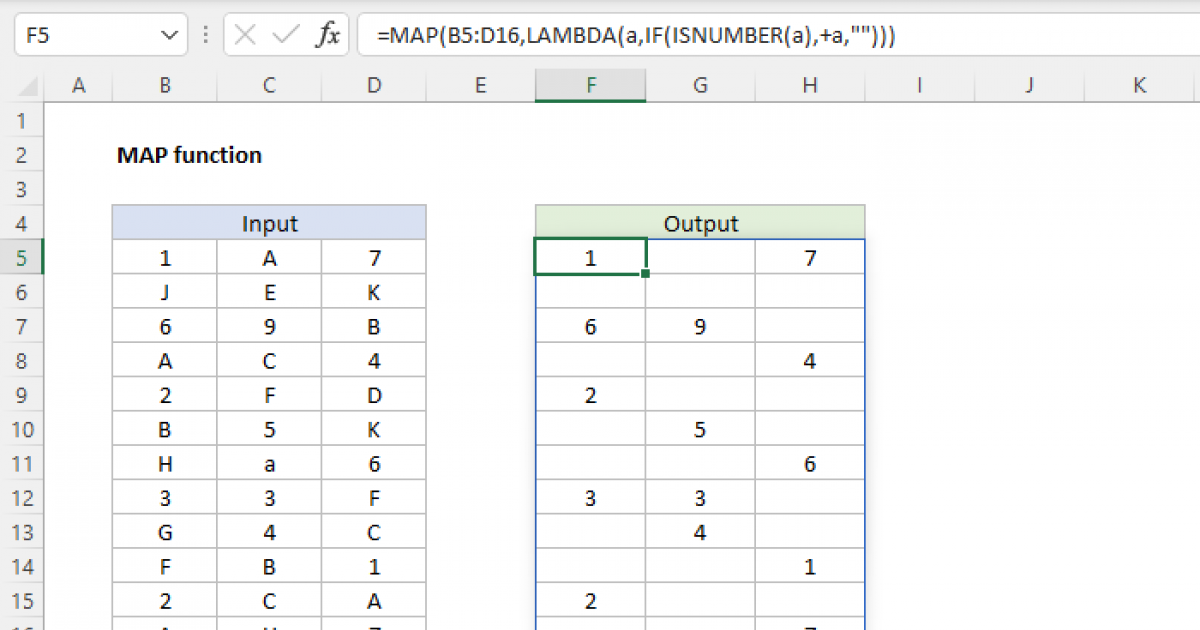Click the Insert Function fx icon
Viewport: 1200px width, 630px height.
click(327, 36)
